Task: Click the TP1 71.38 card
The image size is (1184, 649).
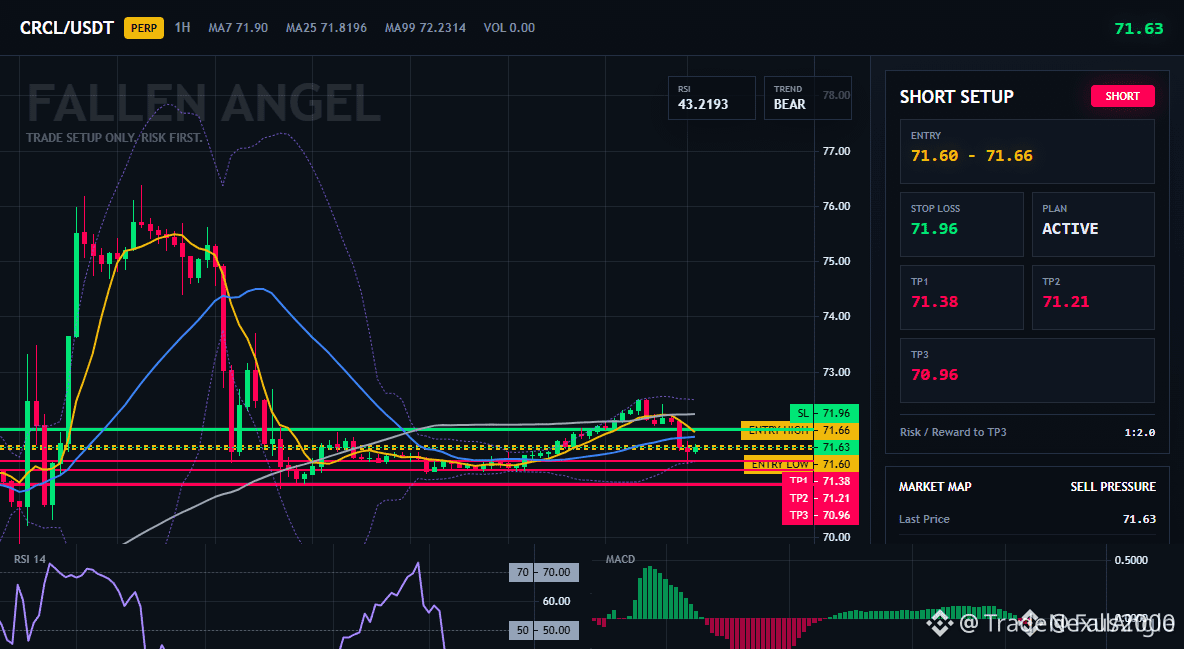Action: pos(961,297)
